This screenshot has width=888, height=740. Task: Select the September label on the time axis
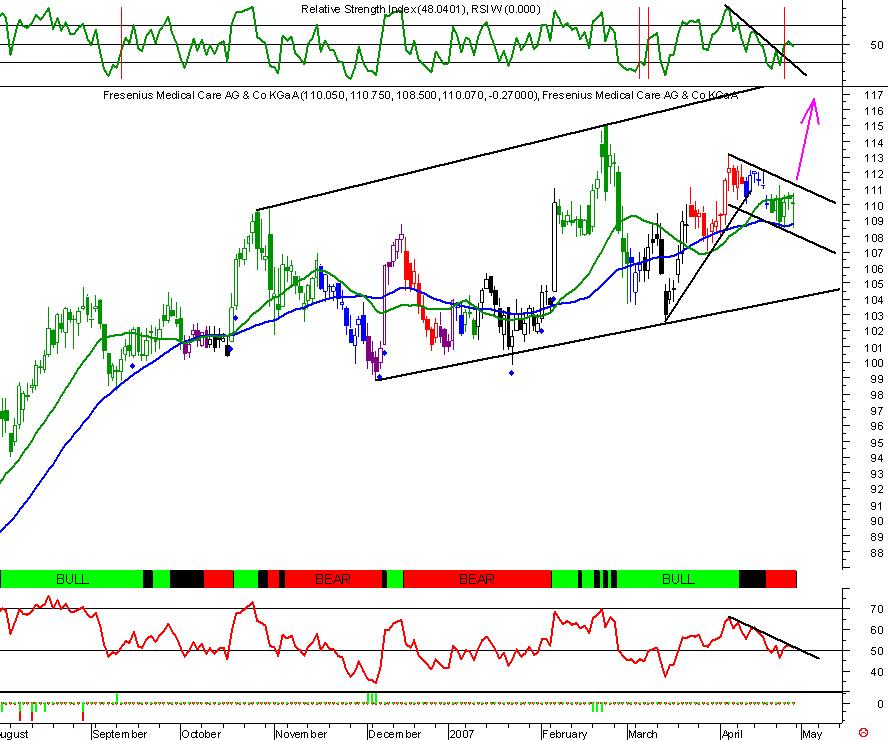coord(119,734)
